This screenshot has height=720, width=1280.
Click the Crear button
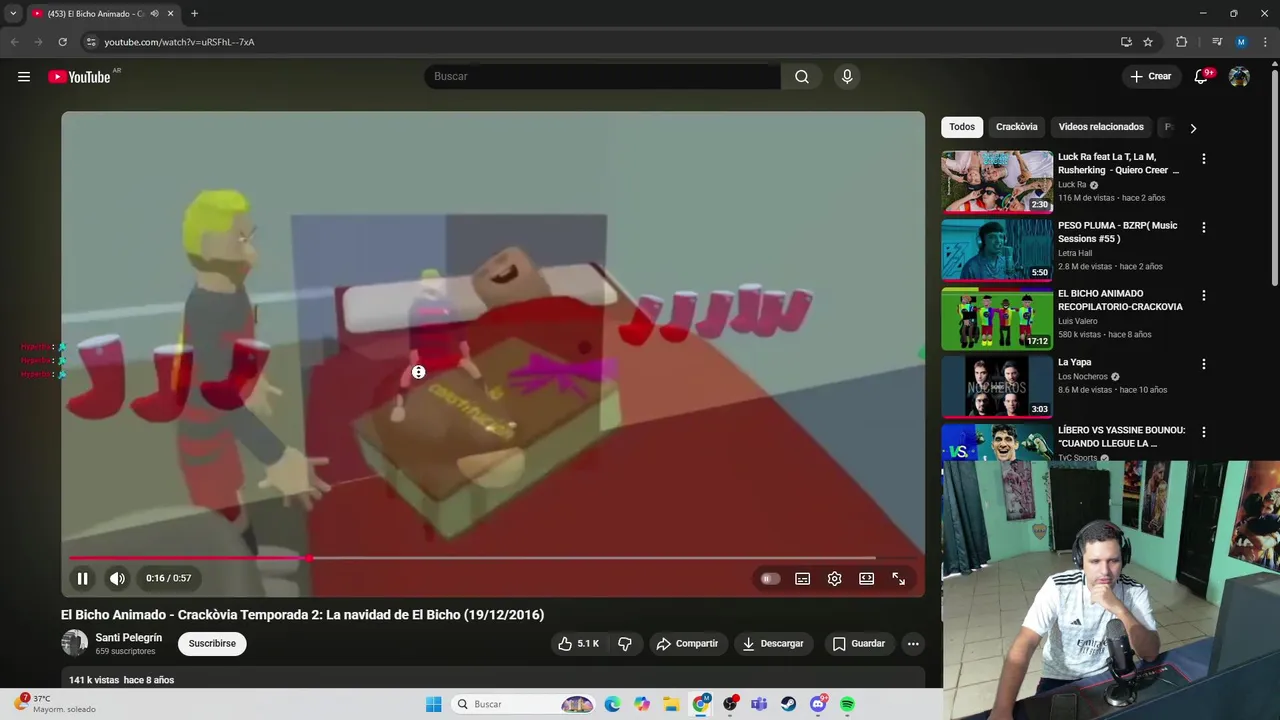coord(1150,76)
